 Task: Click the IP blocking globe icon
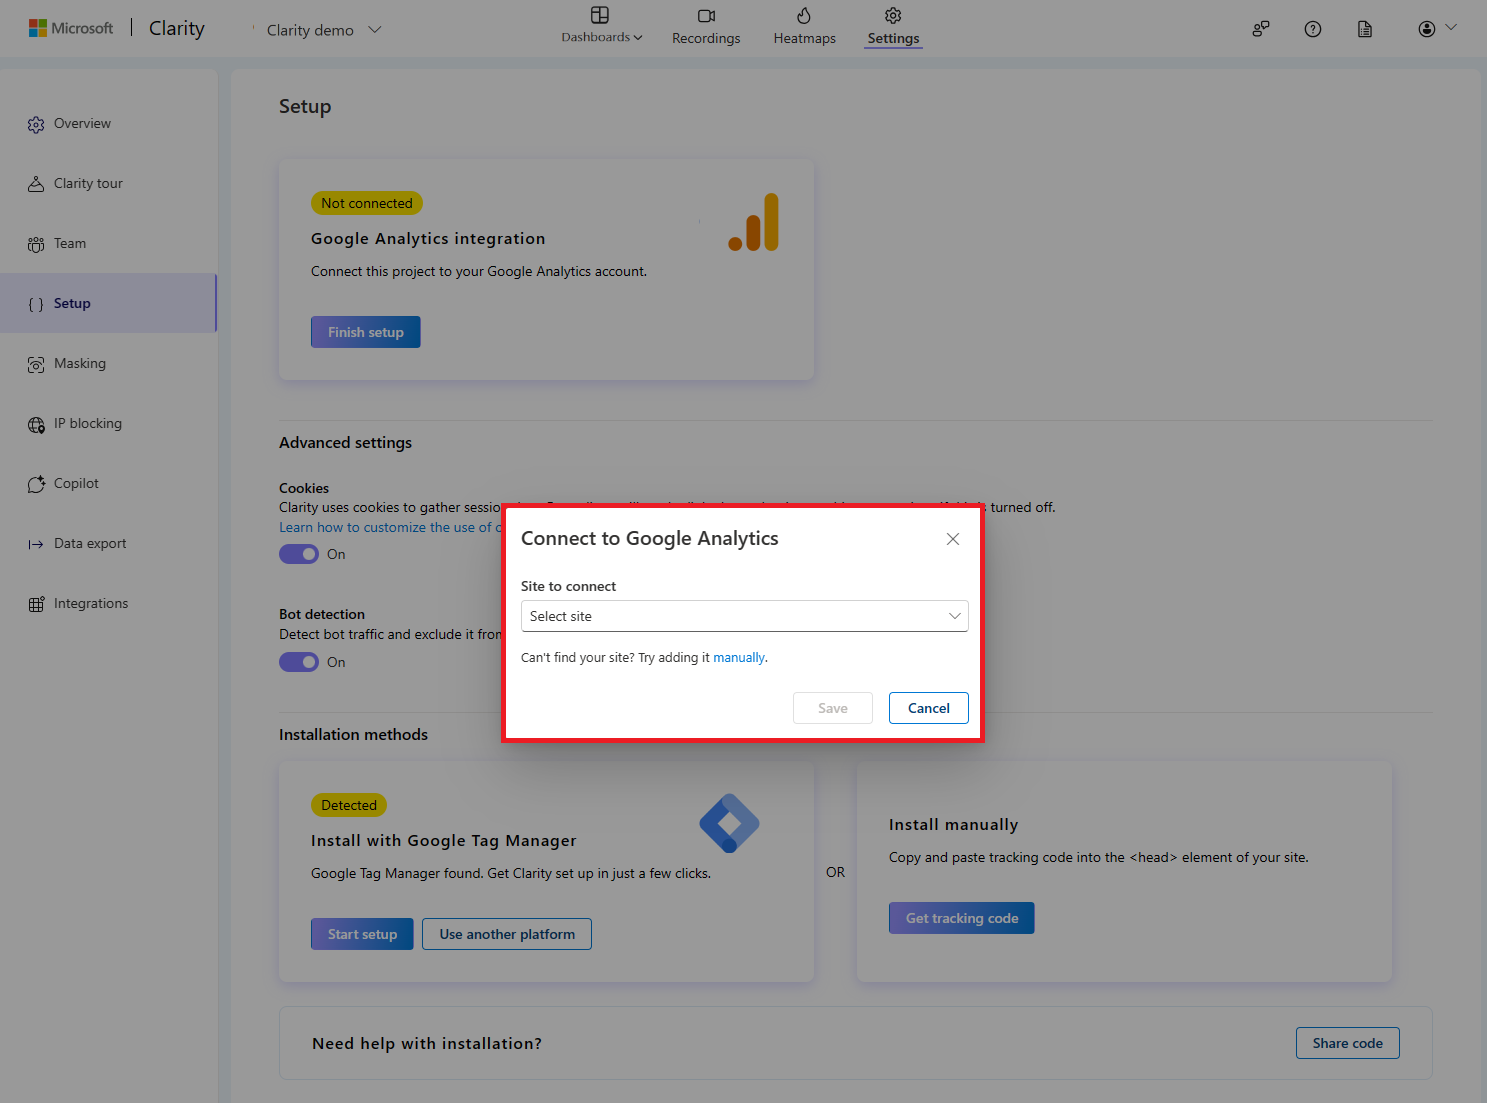click(x=36, y=424)
